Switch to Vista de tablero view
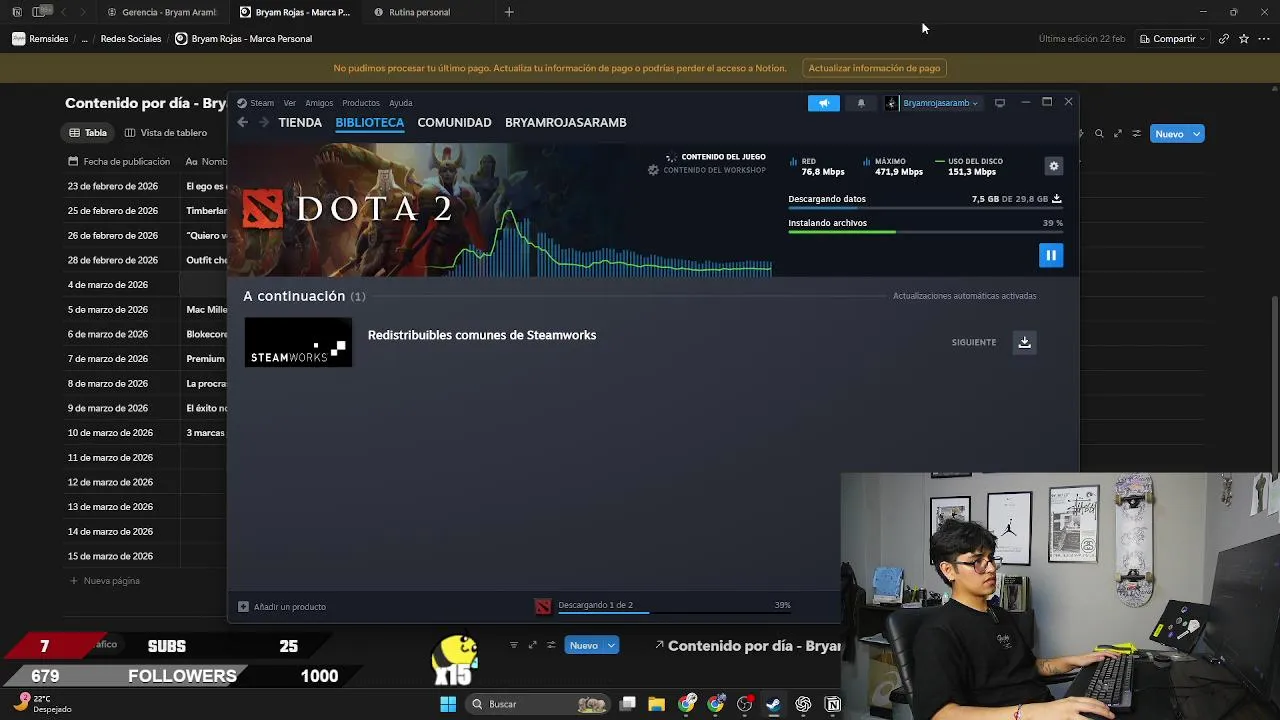This screenshot has width=1280, height=720. tap(166, 132)
